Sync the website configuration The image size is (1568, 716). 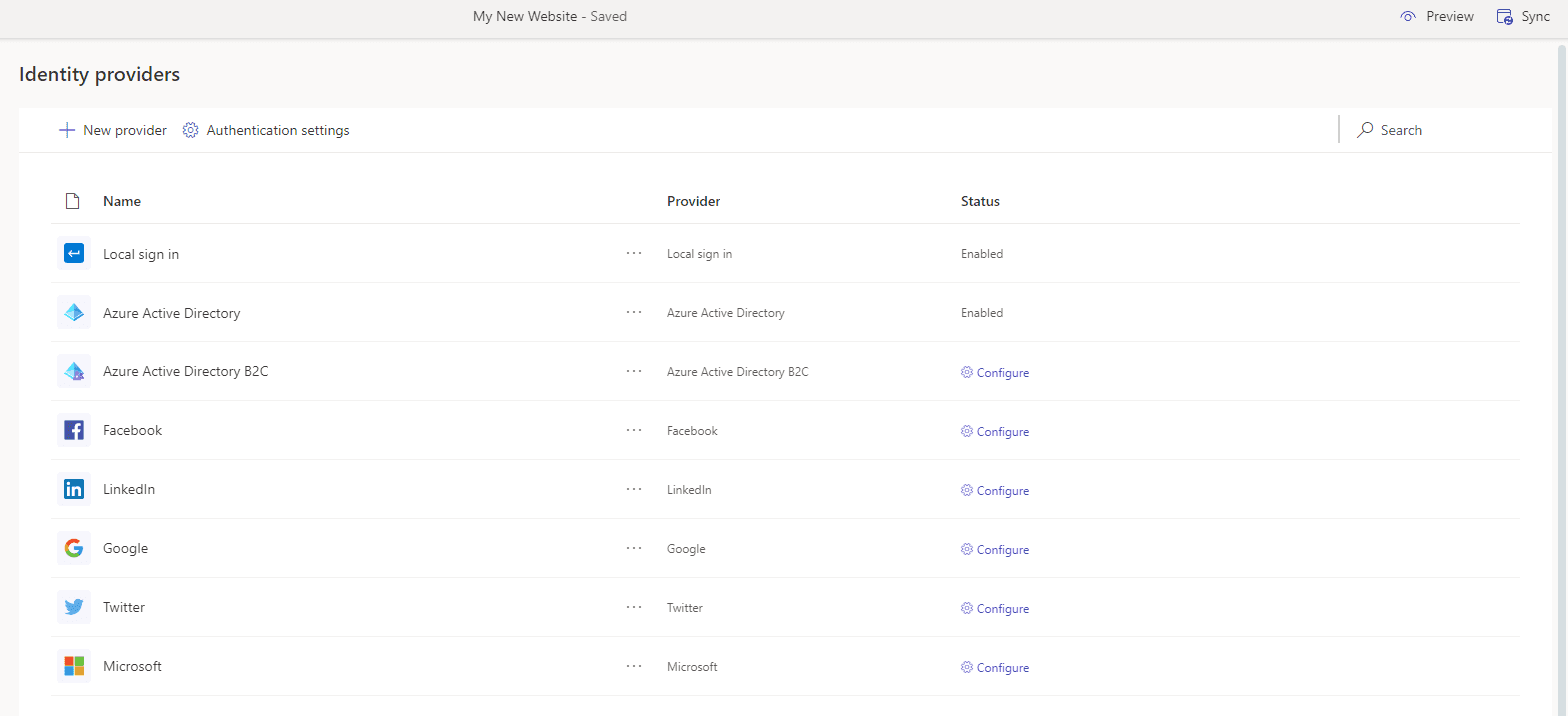click(1523, 16)
